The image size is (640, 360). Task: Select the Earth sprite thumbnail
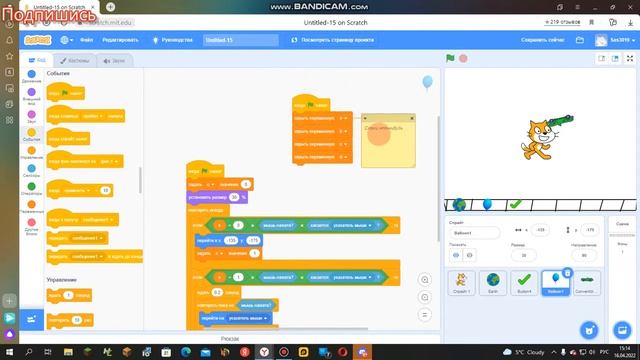(493, 283)
